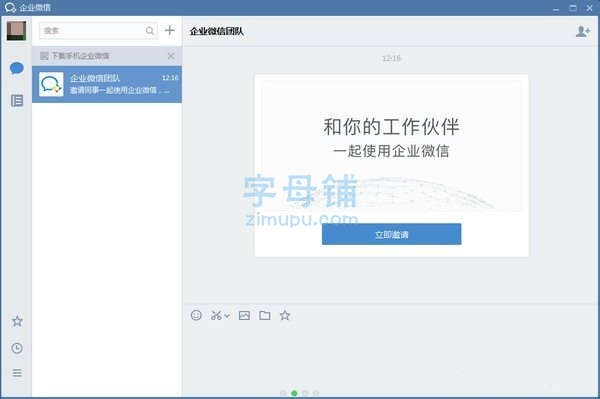Maximize the 企业微信 window

pyautogui.click(x=573, y=8)
